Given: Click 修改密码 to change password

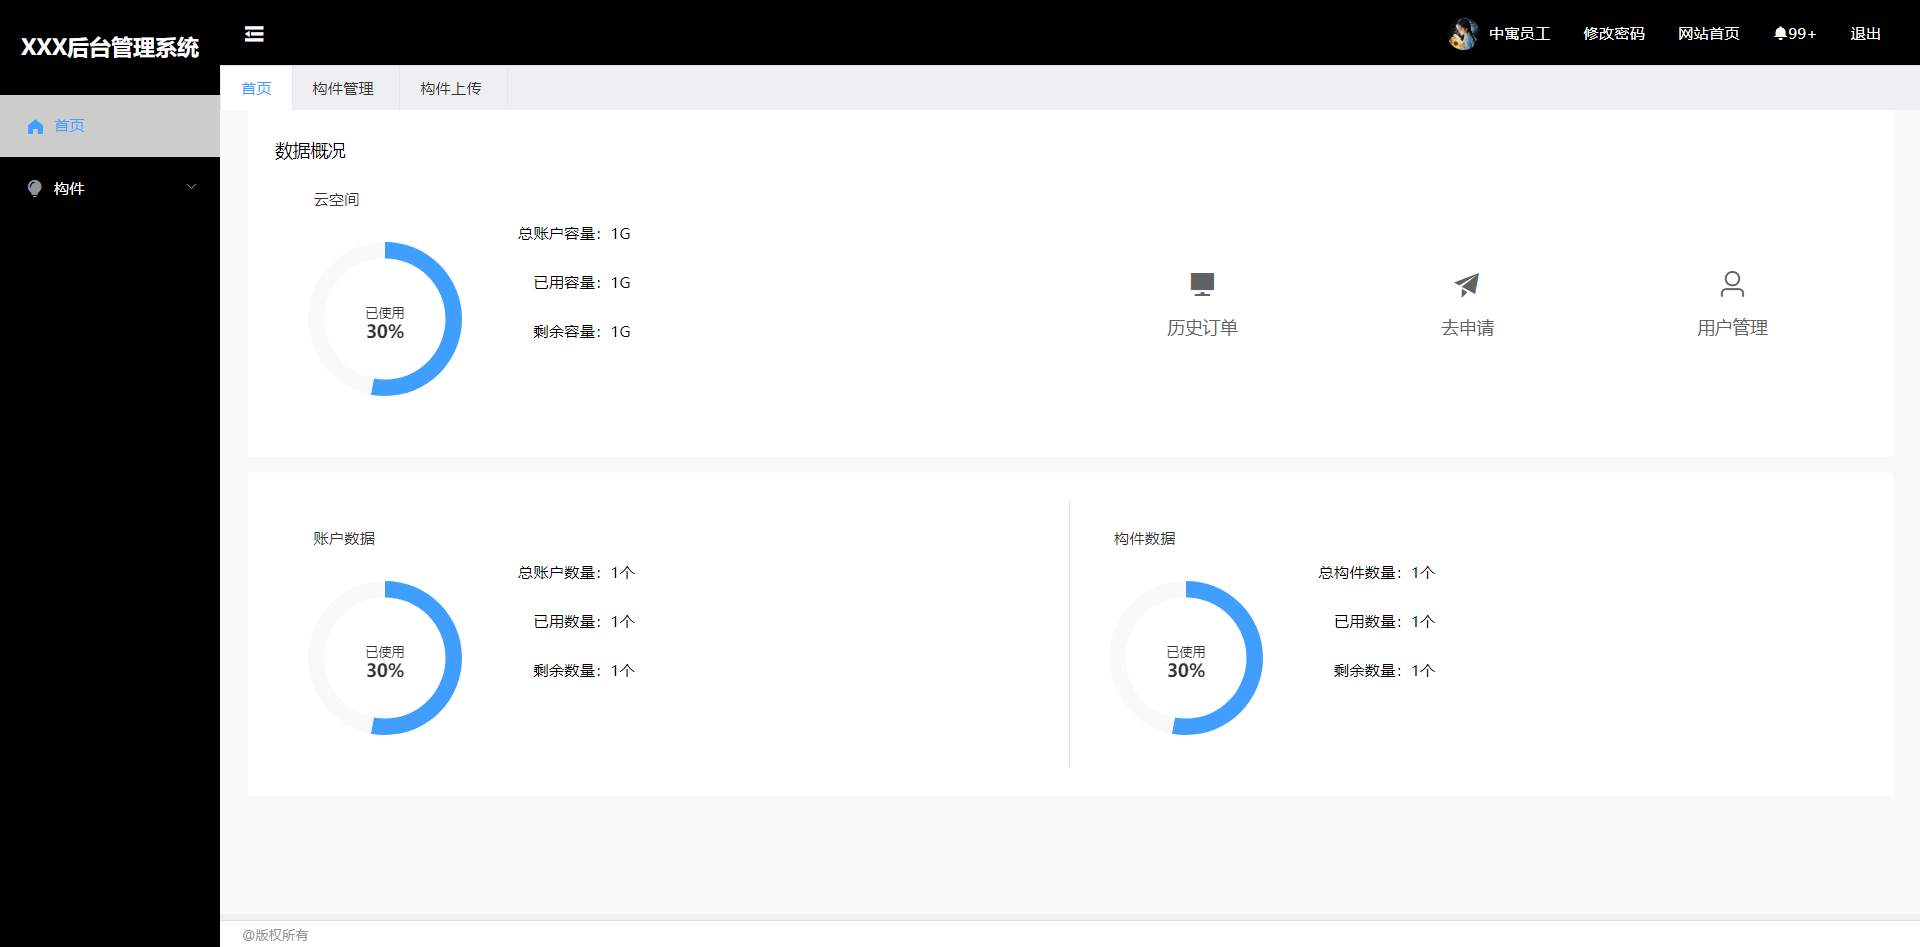Looking at the screenshot, I should (1613, 33).
